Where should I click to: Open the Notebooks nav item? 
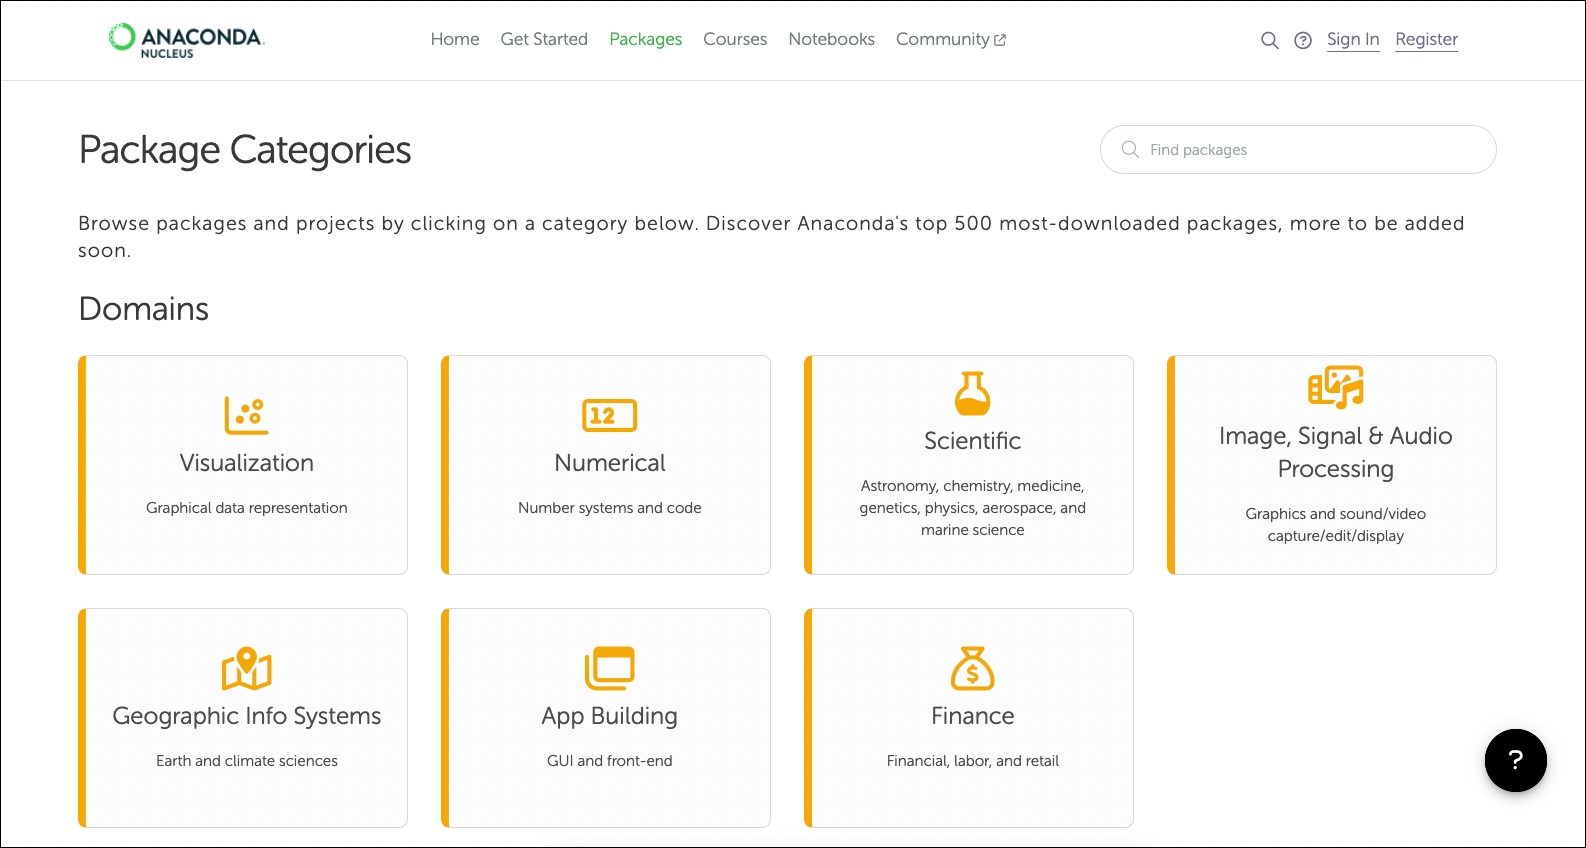[x=831, y=39]
